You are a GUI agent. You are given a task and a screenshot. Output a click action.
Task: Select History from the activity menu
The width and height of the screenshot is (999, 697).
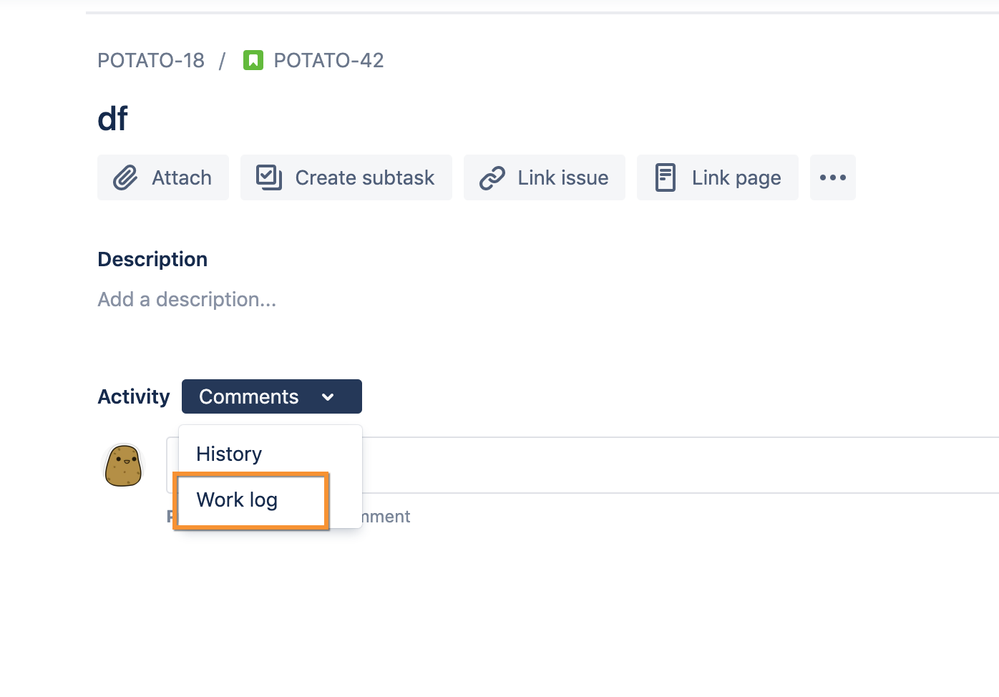point(229,454)
